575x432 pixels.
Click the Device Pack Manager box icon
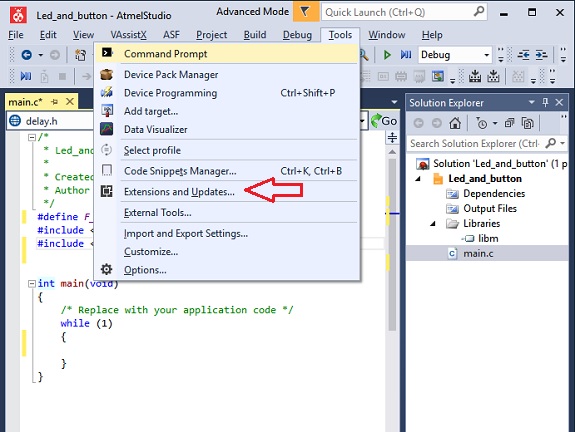click(x=107, y=74)
